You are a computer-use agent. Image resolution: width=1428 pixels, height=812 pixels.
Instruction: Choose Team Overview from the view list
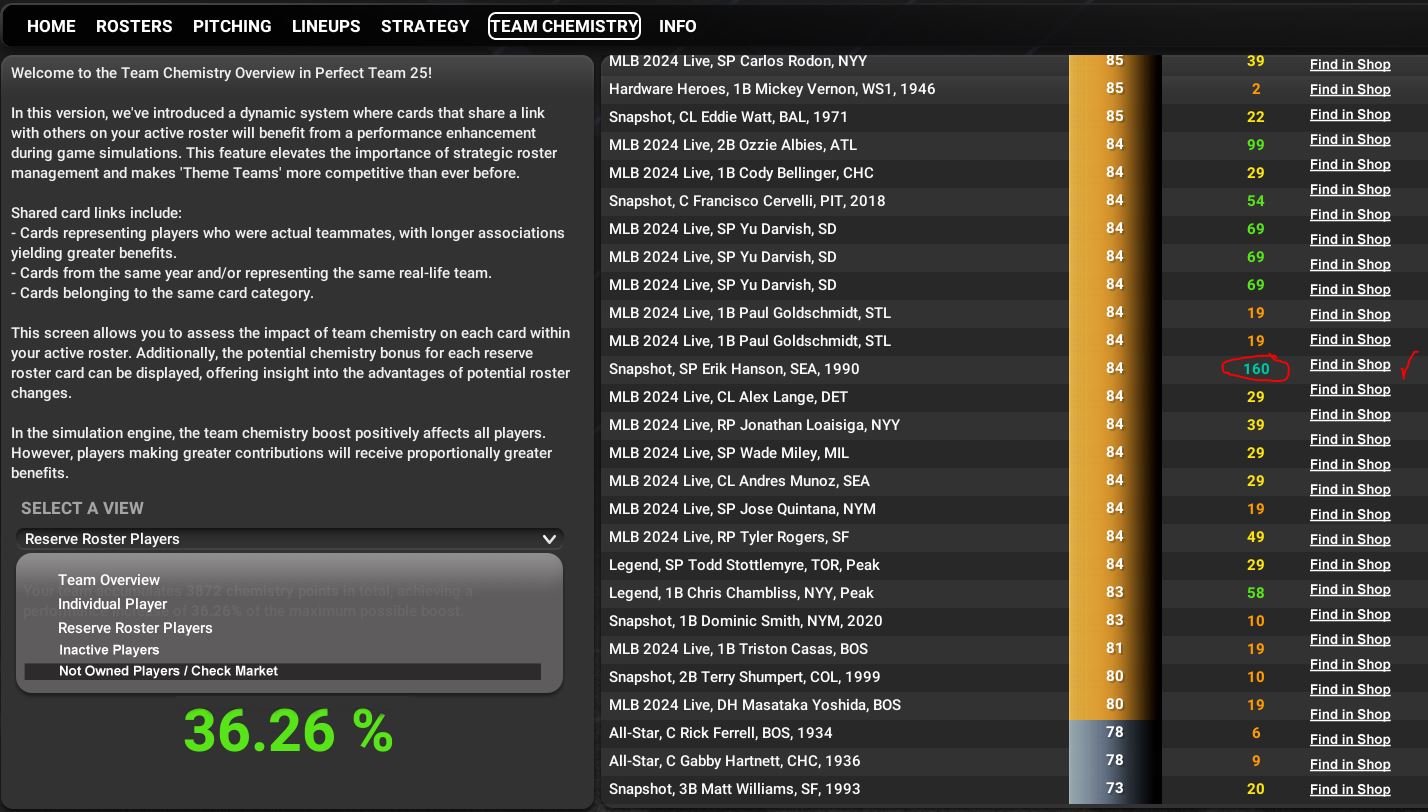[109, 580]
